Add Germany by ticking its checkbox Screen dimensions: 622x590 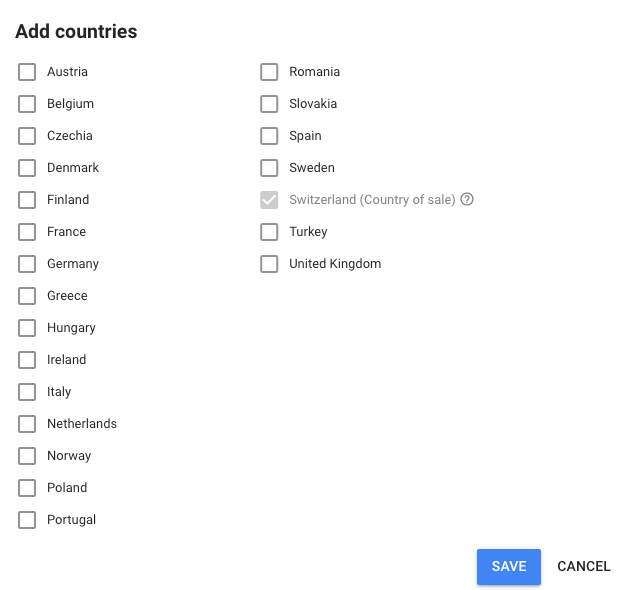[x=27, y=264]
